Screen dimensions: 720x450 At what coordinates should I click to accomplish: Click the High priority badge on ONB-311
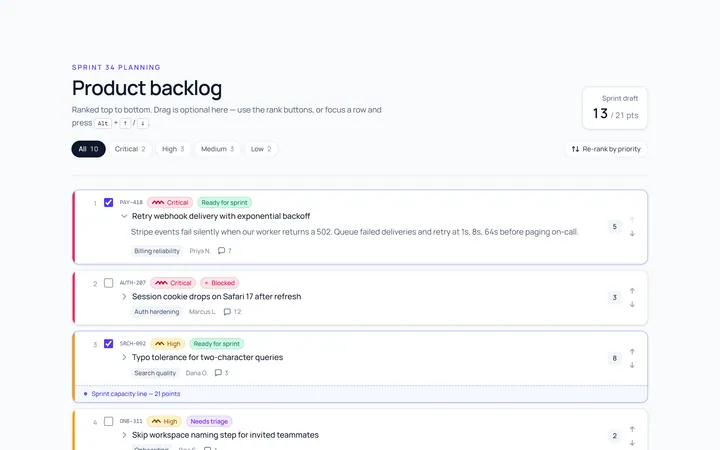(x=164, y=421)
